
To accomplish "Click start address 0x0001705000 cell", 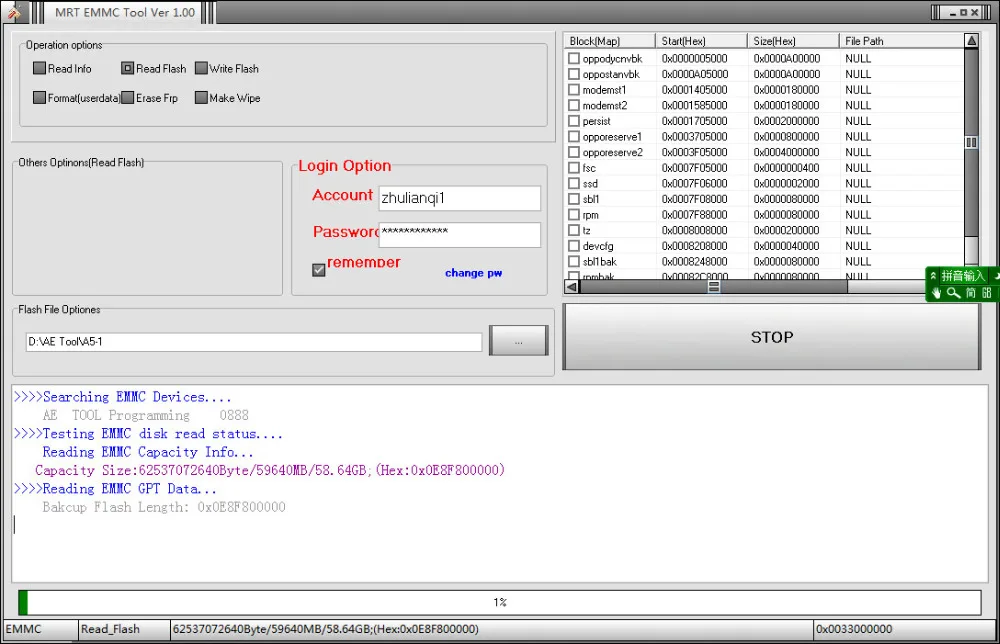I will [x=695, y=121].
